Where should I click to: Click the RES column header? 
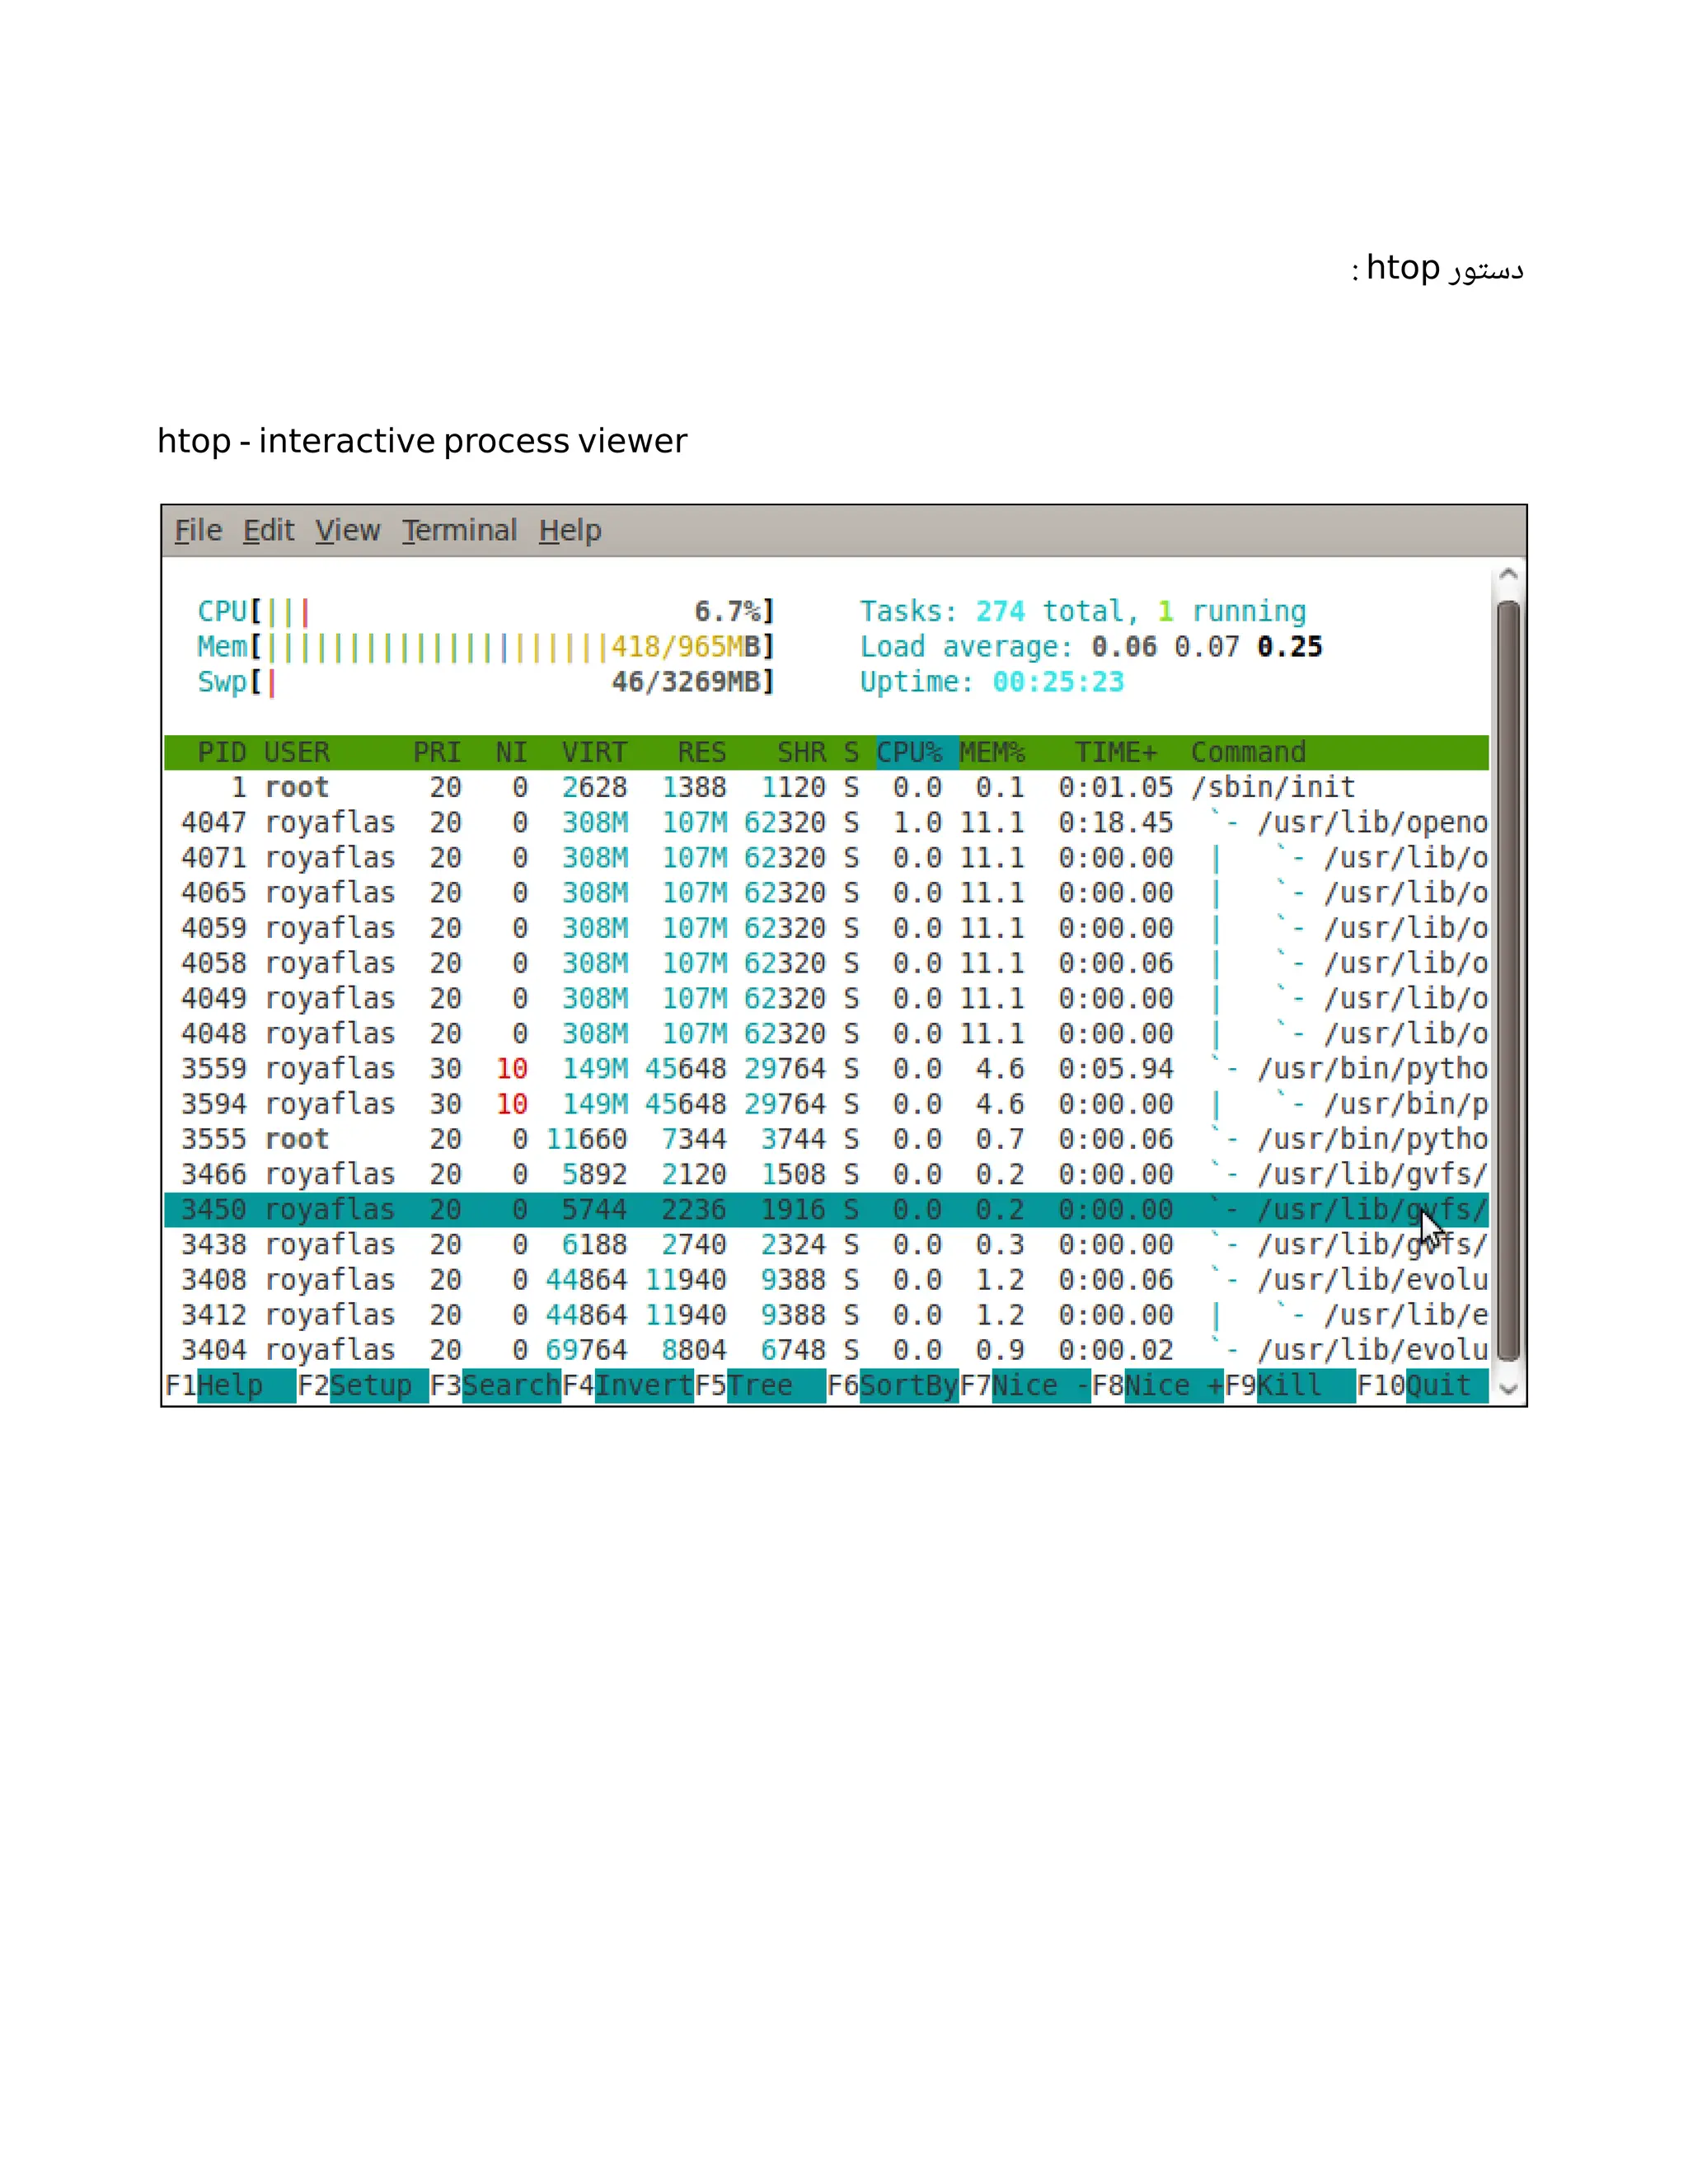702,752
